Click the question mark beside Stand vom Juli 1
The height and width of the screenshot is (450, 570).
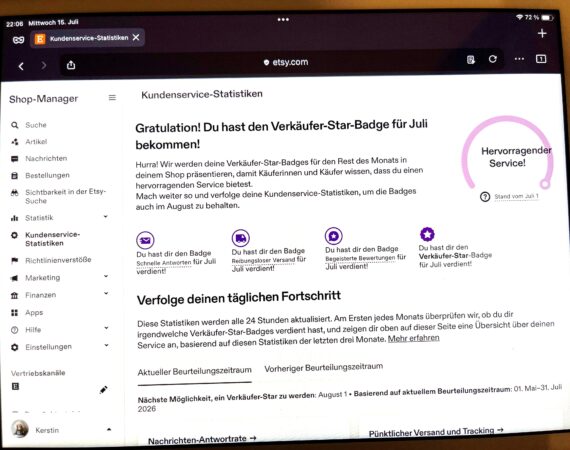(x=485, y=197)
